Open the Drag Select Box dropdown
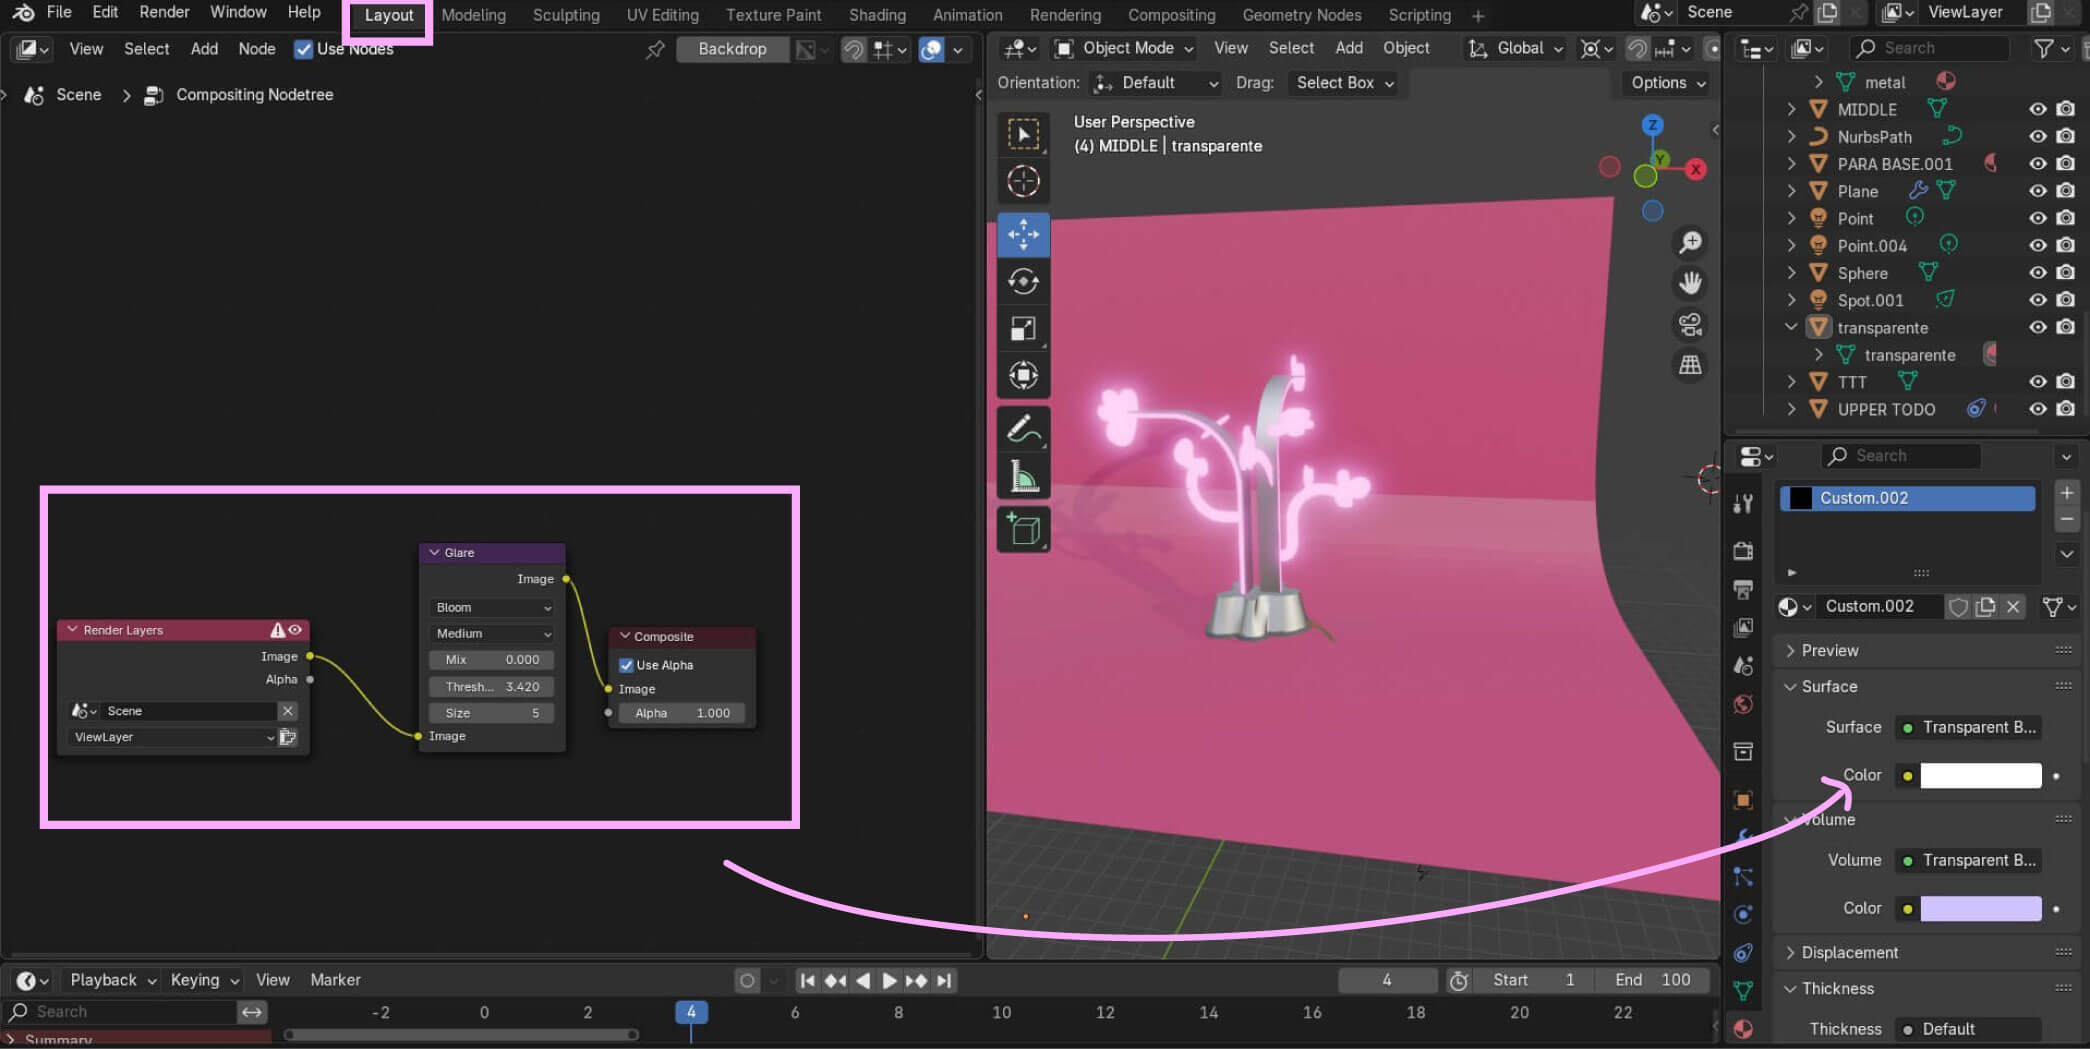 [x=1343, y=83]
